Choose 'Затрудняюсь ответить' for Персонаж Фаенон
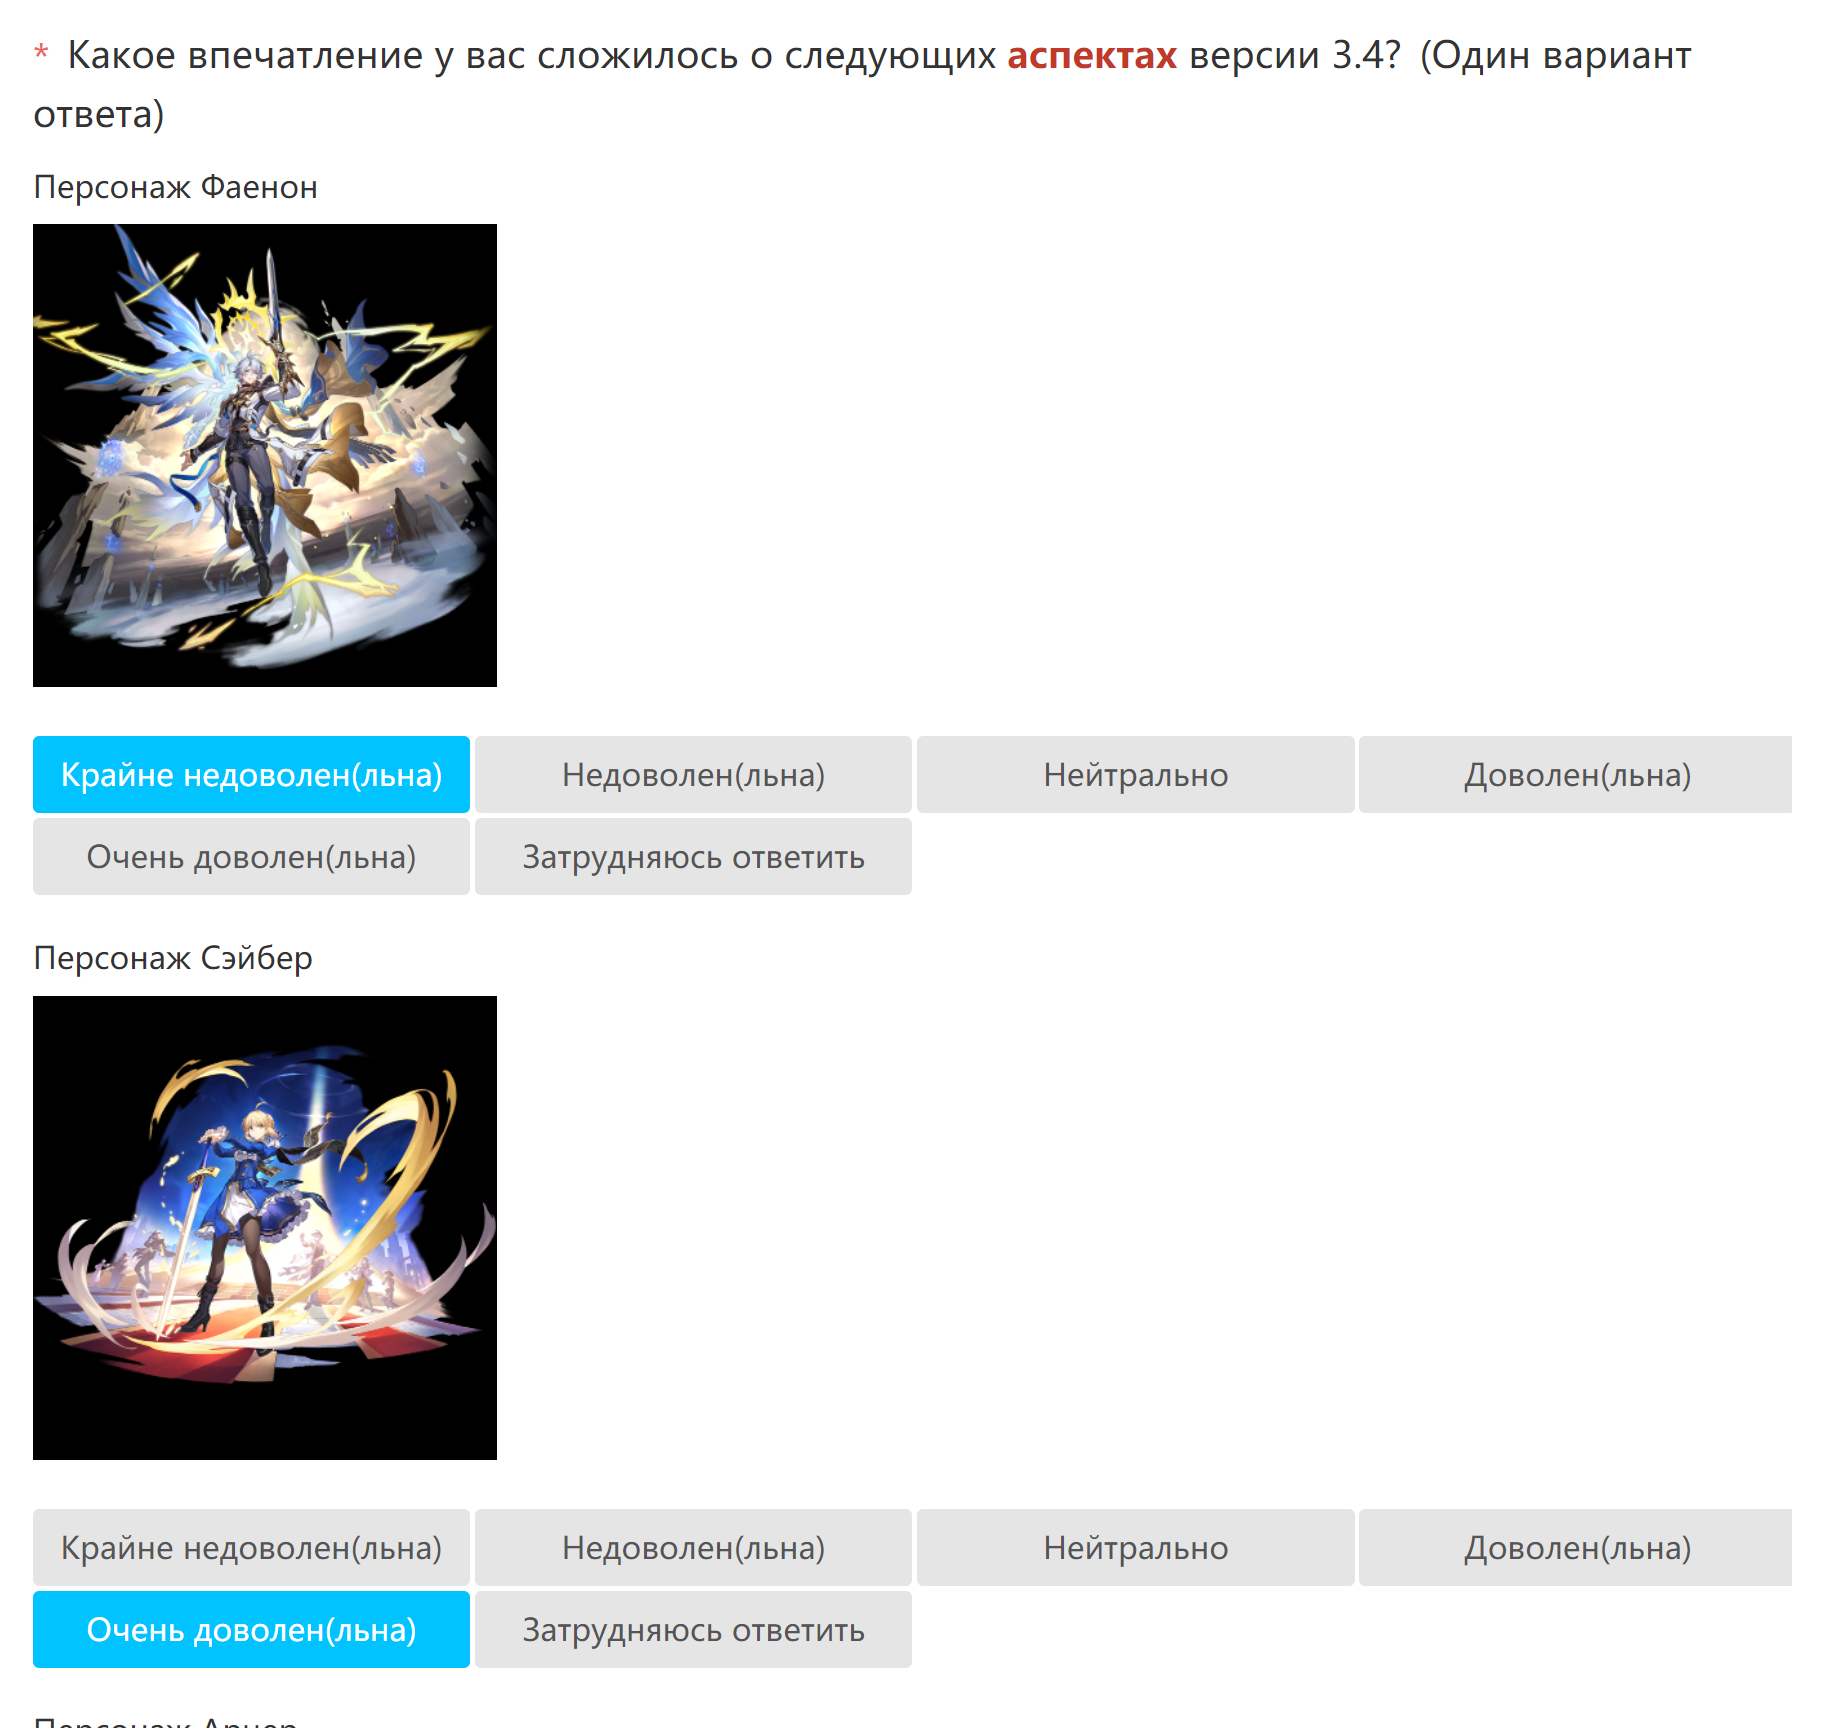This screenshot has width=1842, height=1728. point(693,857)
